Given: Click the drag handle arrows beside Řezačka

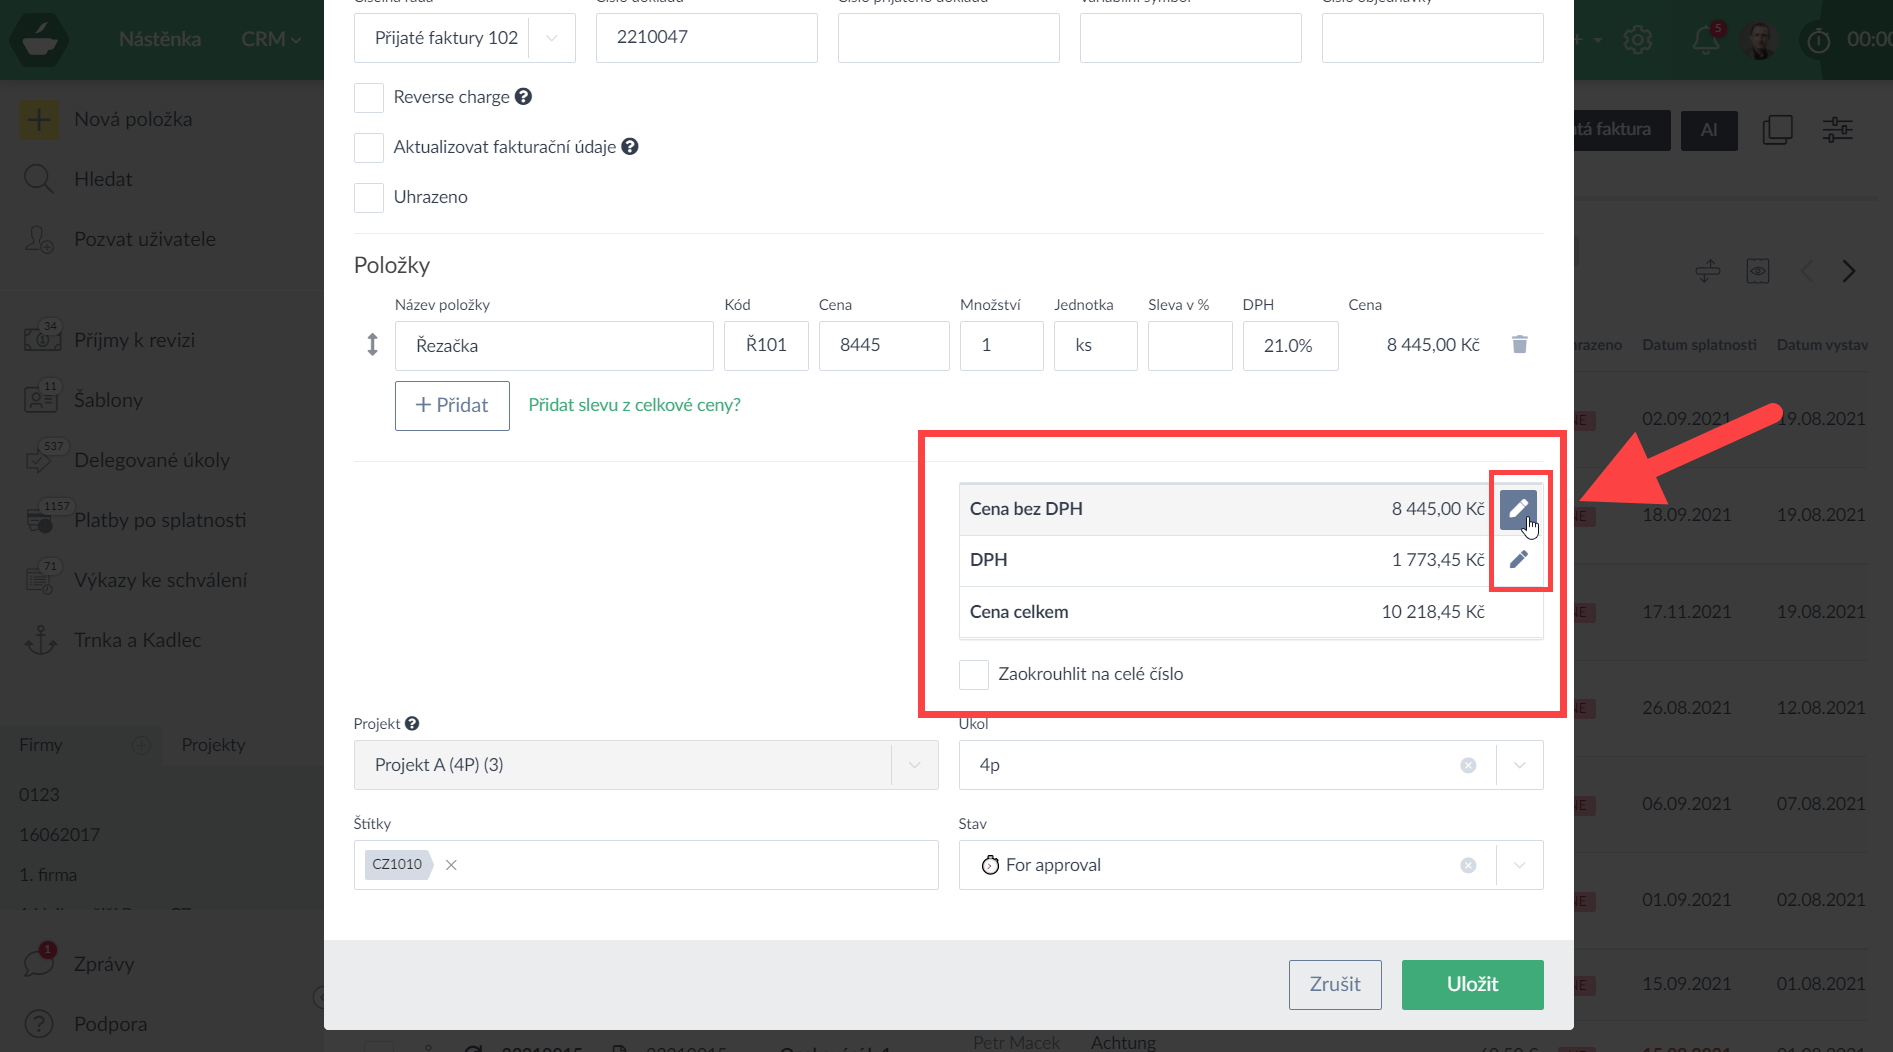Looking at the screenshot, I should [372, 345].
